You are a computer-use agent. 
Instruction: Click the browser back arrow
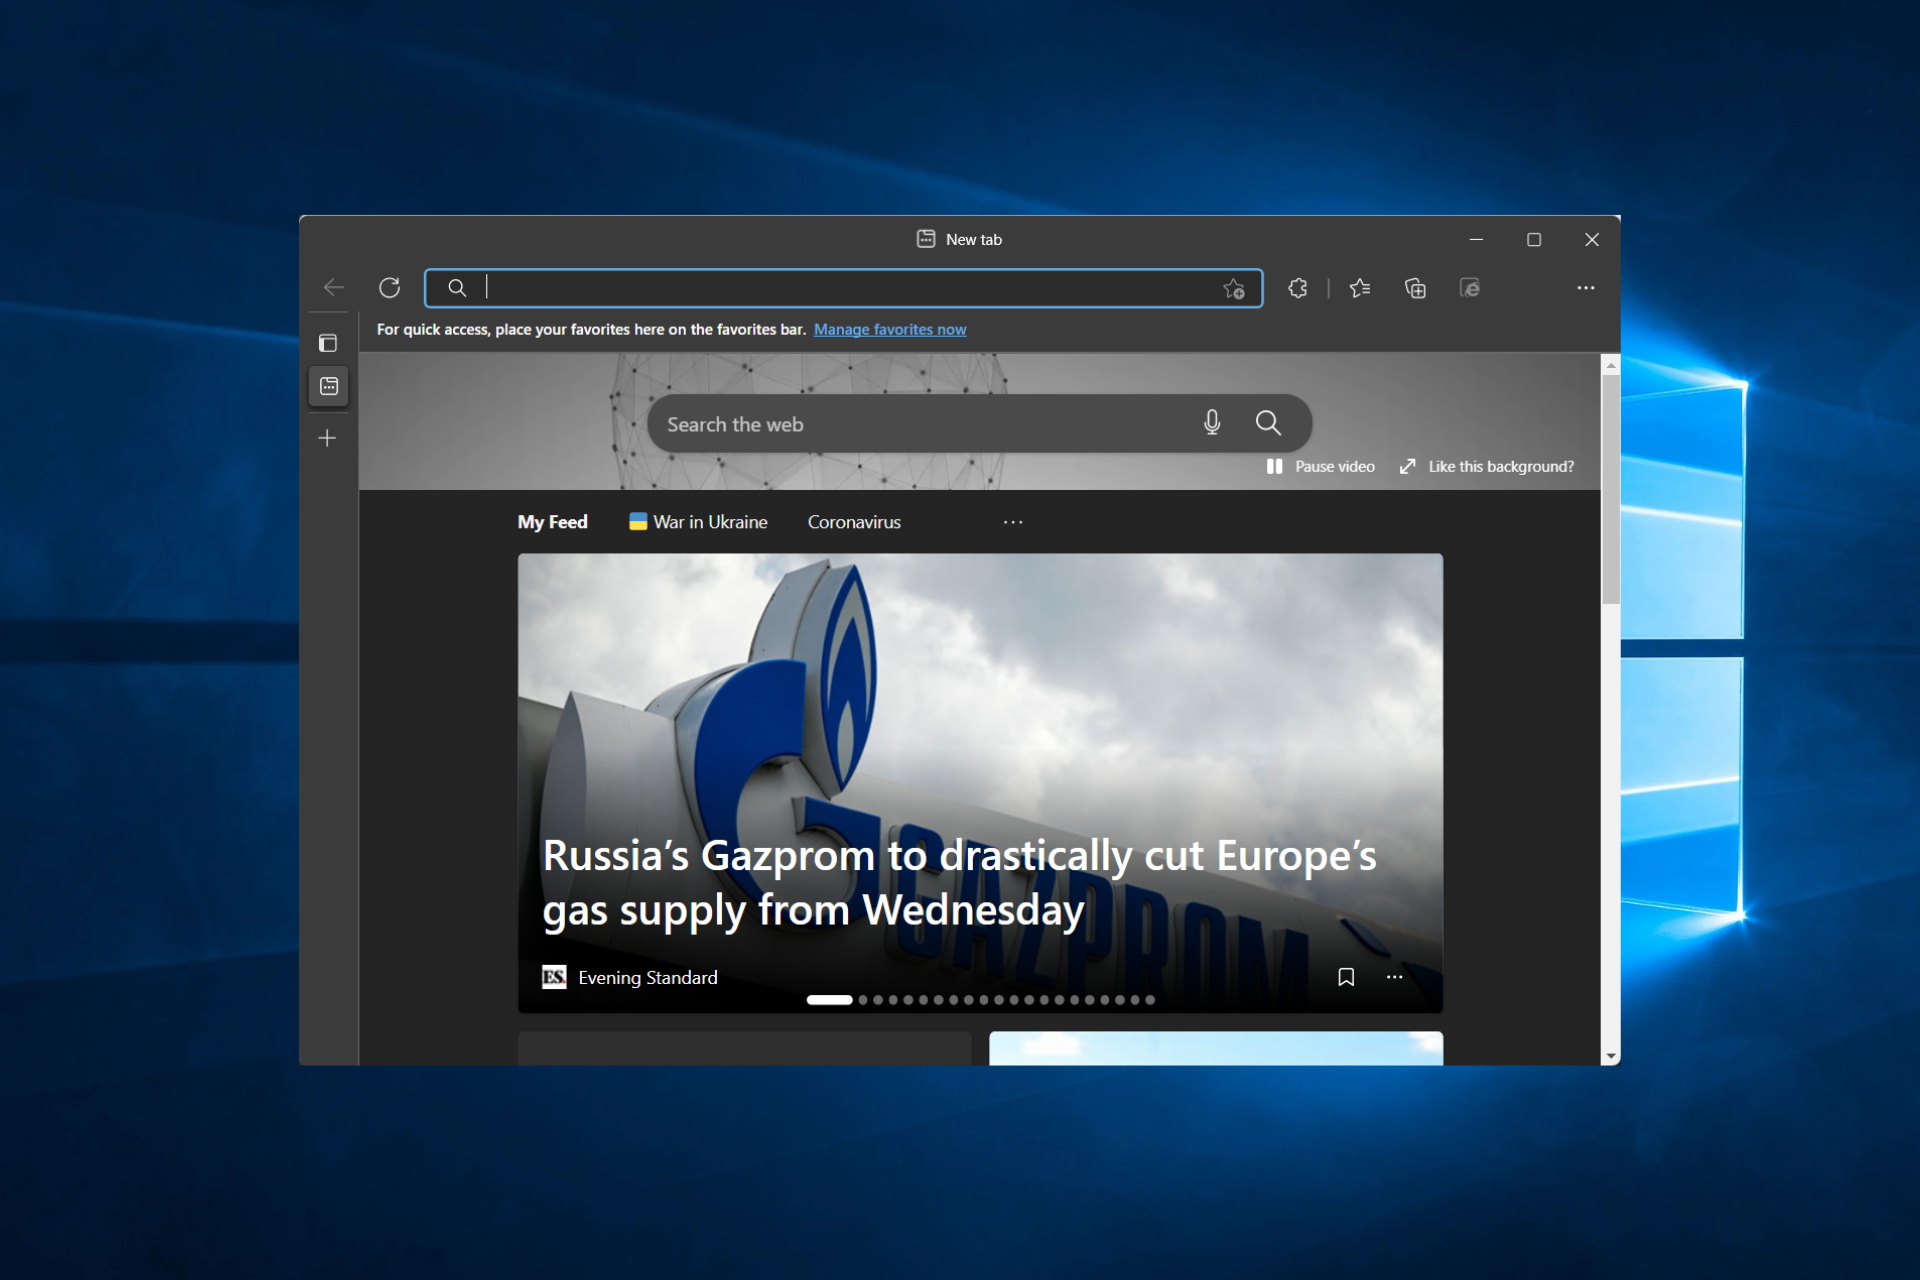pyautogui.click(x=334, y=288)
